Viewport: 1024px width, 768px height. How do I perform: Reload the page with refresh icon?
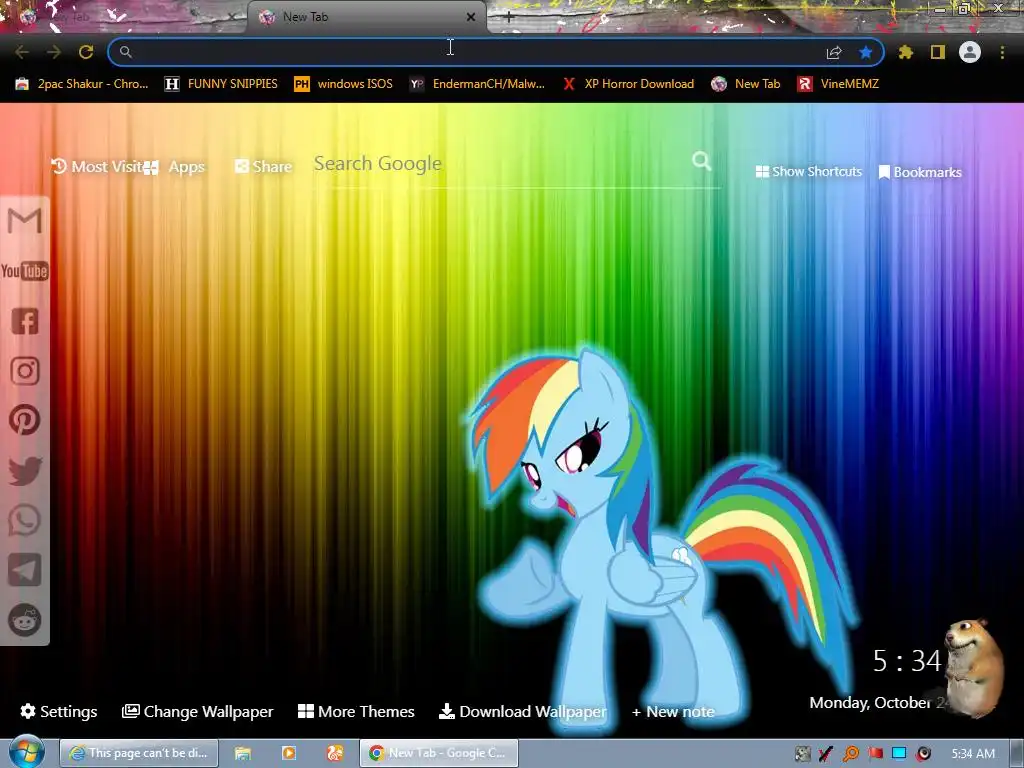(x=86, y=52)
